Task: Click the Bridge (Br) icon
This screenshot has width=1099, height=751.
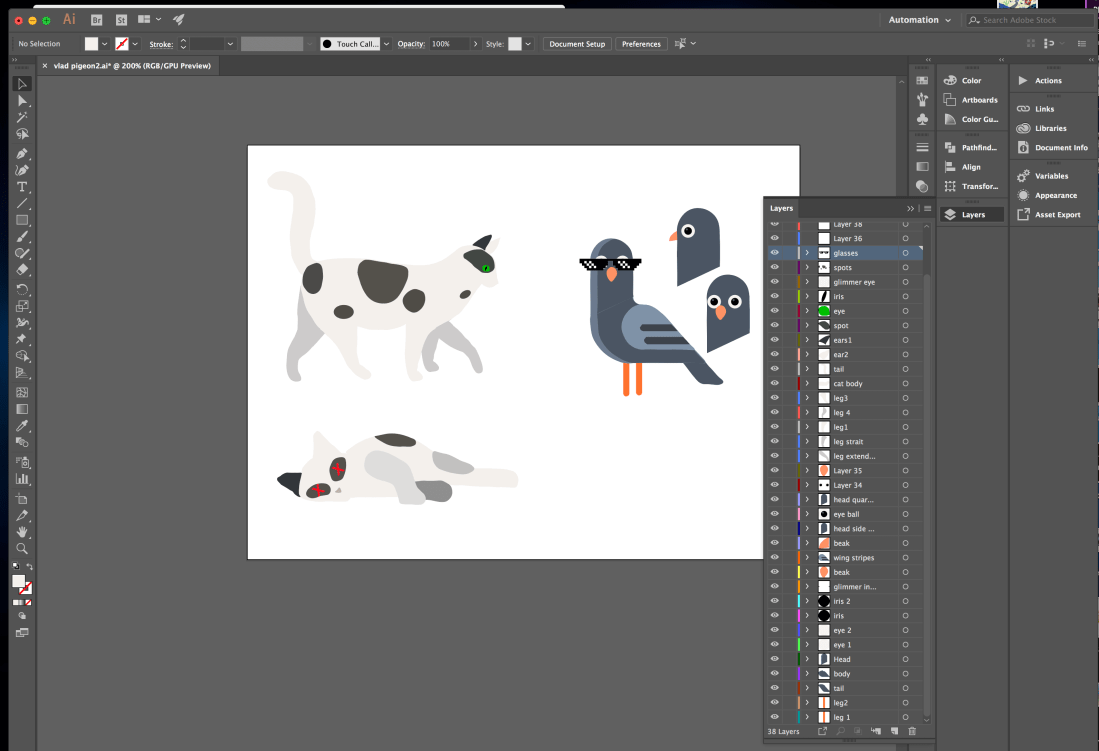Action: click(96, 19)
